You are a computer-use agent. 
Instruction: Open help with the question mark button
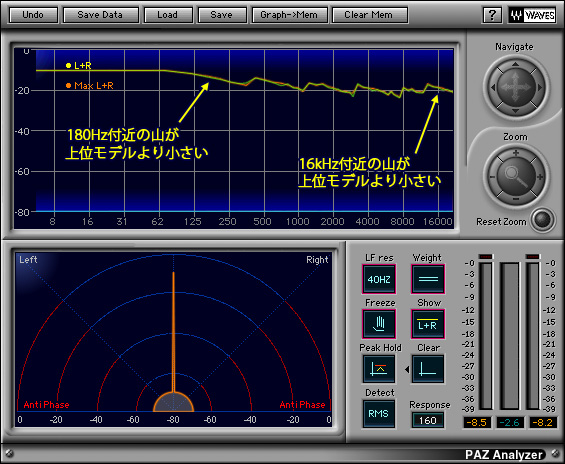click(x=492, y=15)
